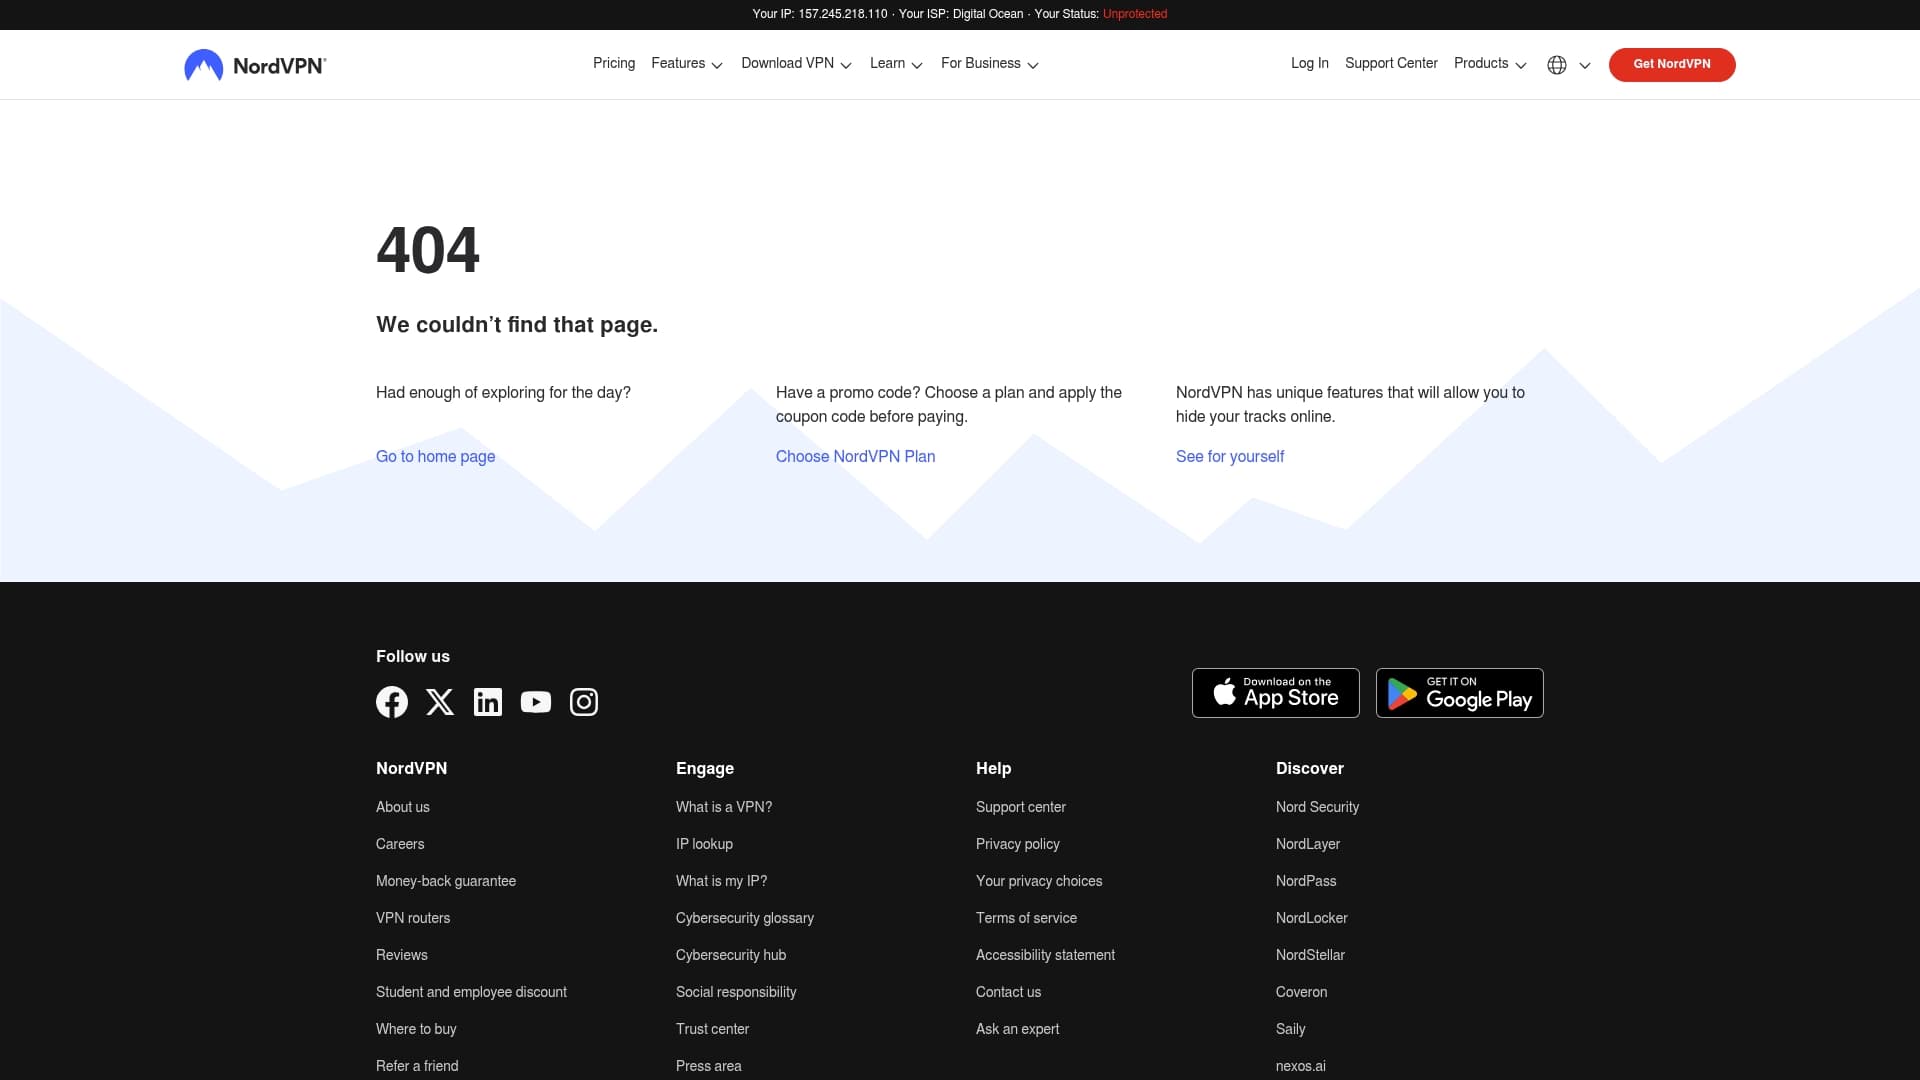The image size is (1920, 1080).
Task: Open NordLocker footer link
Action: pos(1312,918)
